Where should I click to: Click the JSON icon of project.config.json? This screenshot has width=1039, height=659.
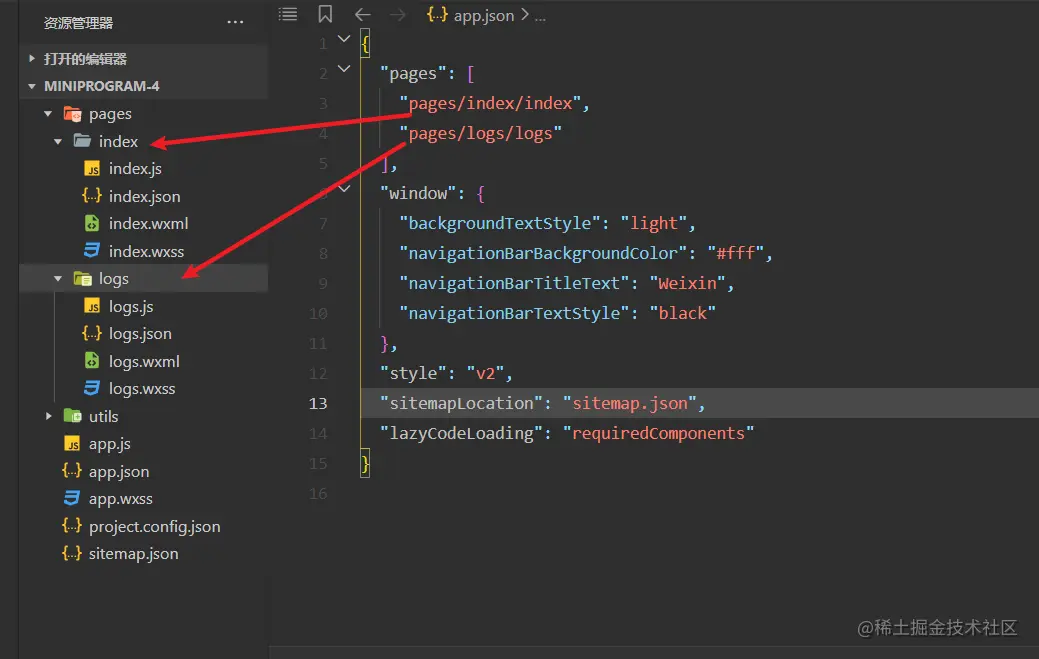72,526
